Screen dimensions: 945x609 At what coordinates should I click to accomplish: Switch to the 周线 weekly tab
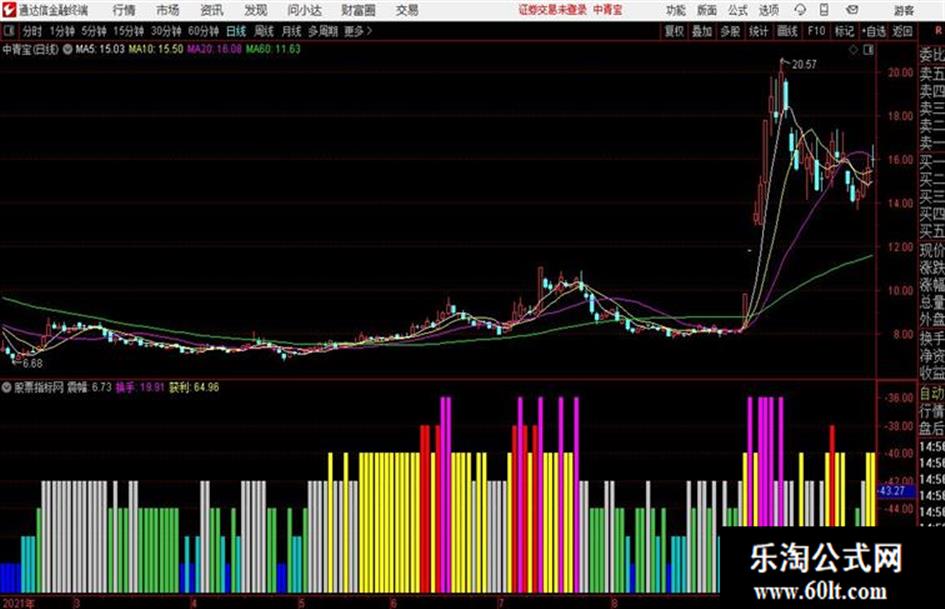point(264,31)
